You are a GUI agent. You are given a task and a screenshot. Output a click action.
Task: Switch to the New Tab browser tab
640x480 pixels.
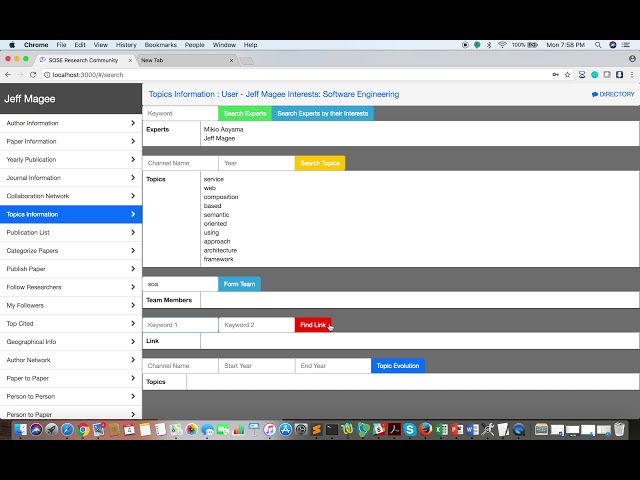[186, 60]
